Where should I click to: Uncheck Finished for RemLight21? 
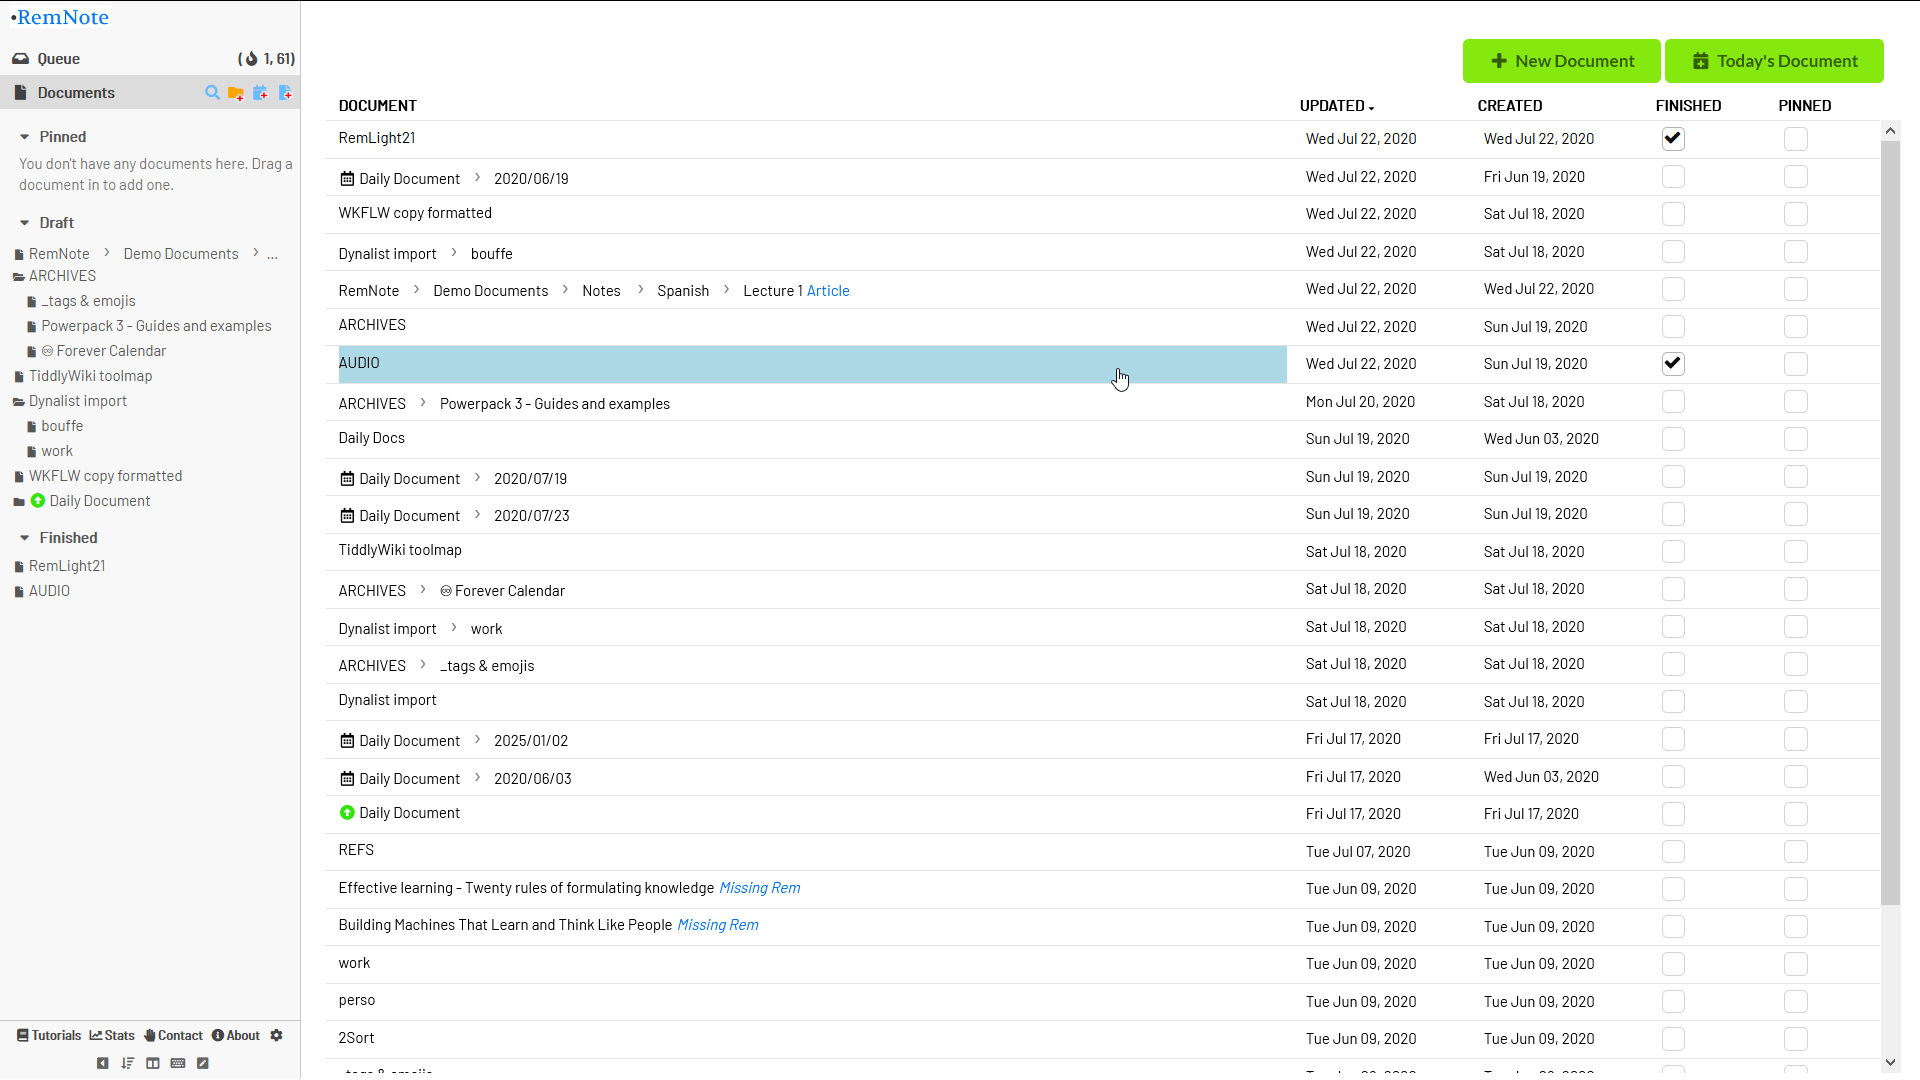tap(1673, 139)
